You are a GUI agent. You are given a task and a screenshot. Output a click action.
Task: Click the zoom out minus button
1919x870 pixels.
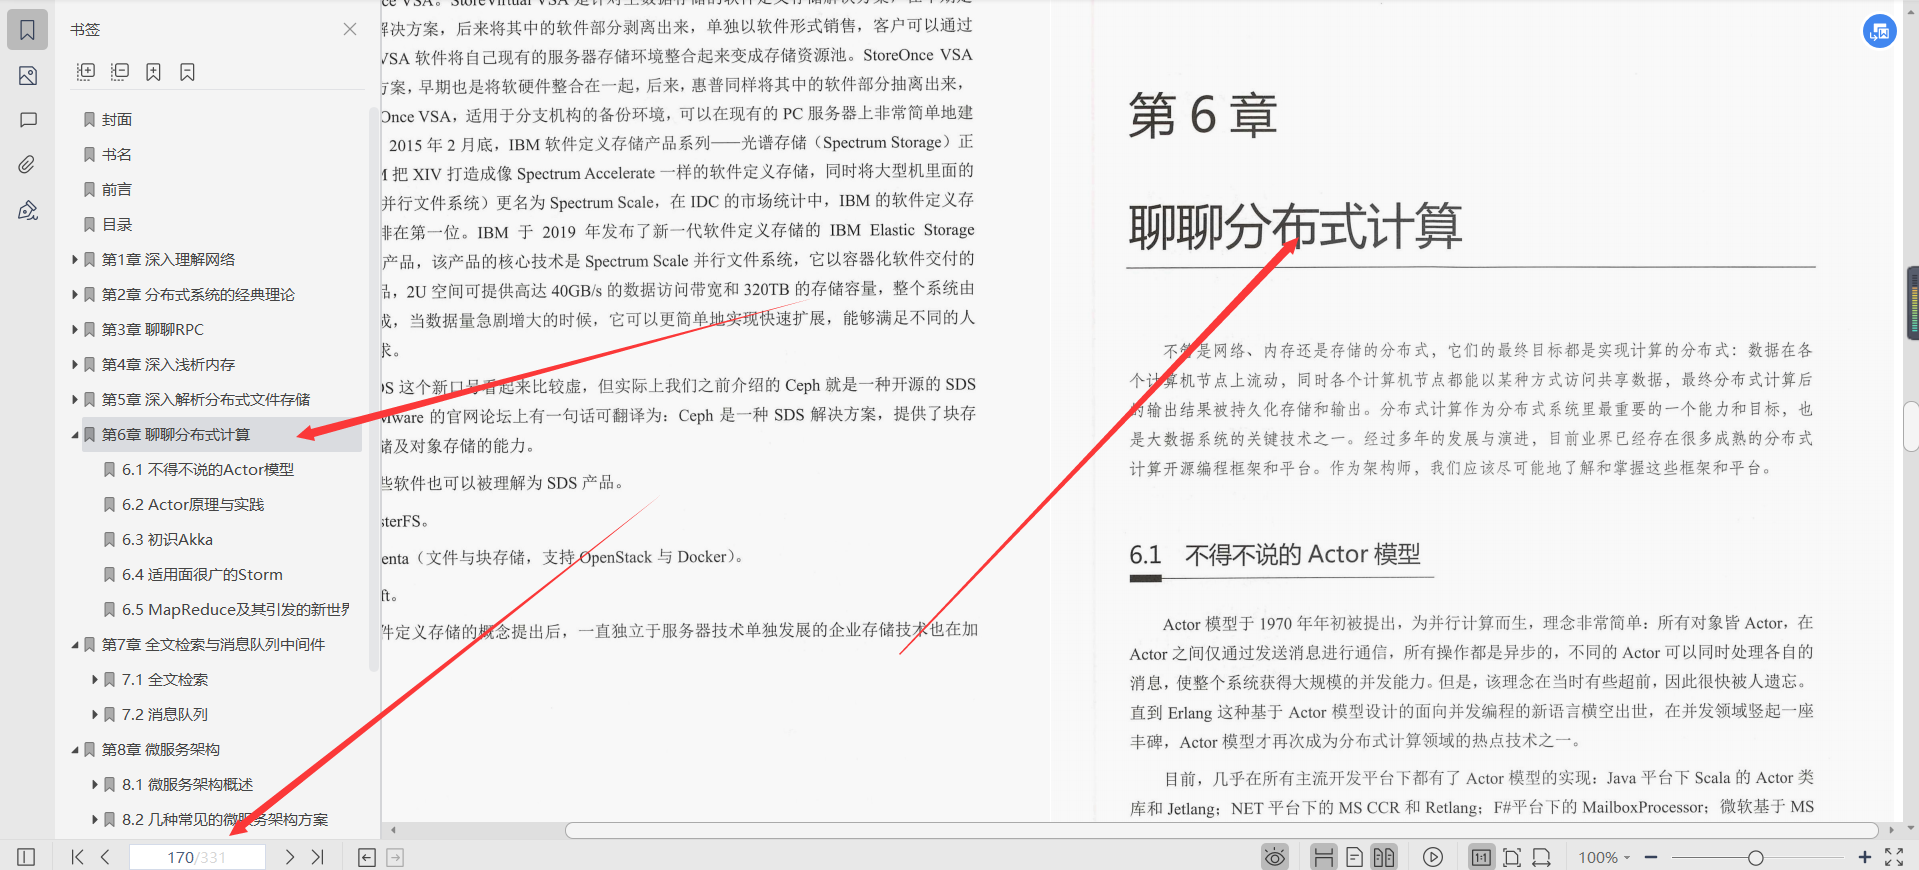coord(1651,857)
